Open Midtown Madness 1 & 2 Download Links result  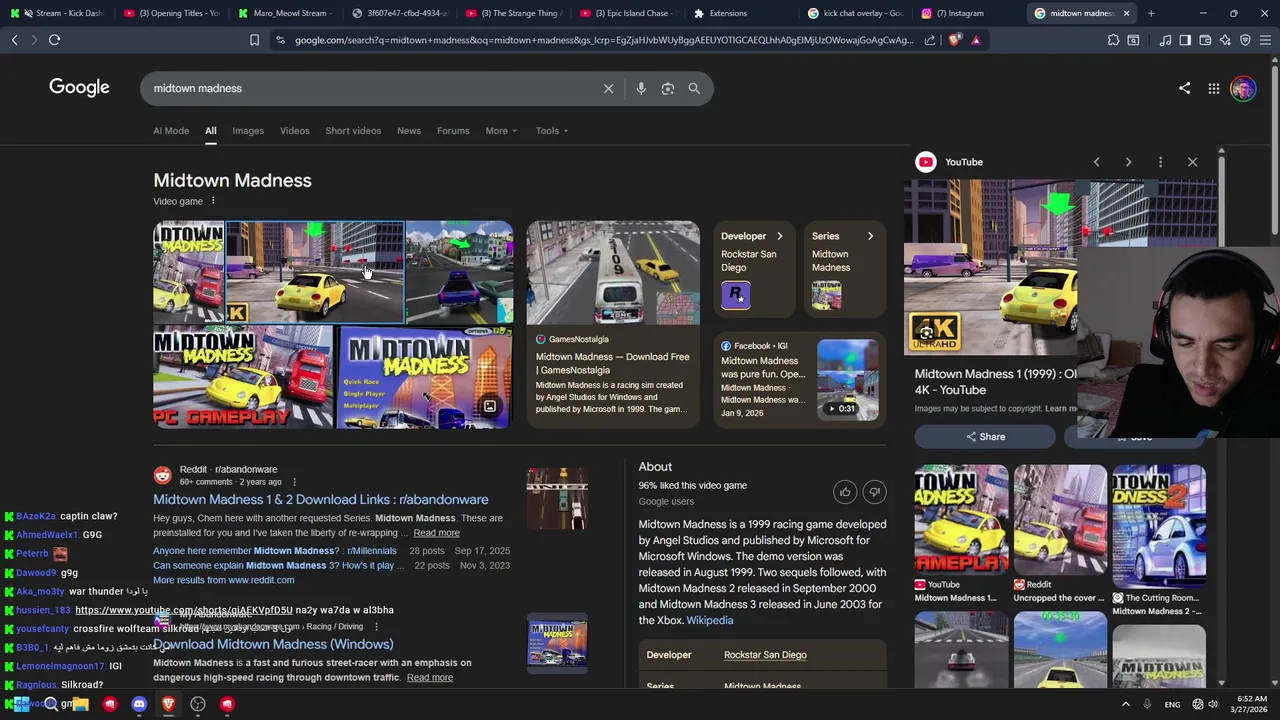pos(321,500)
